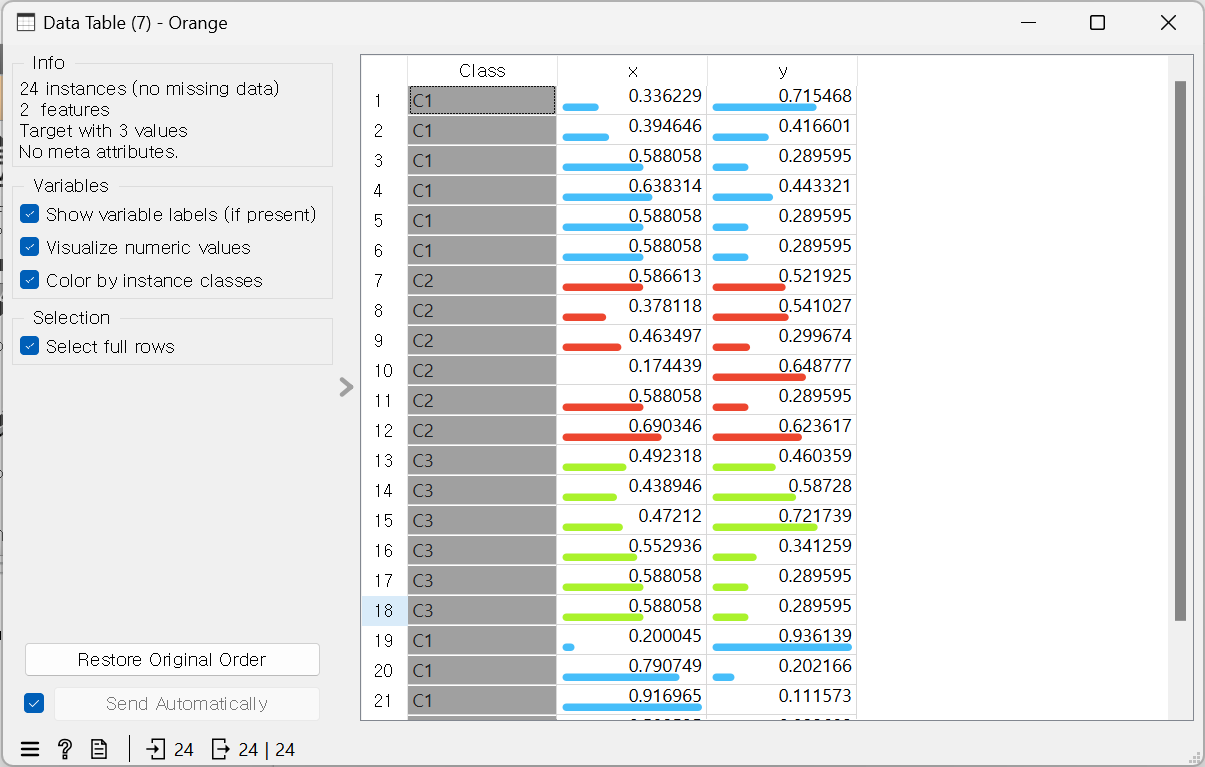Click y value 0.521925

point(815,276)
